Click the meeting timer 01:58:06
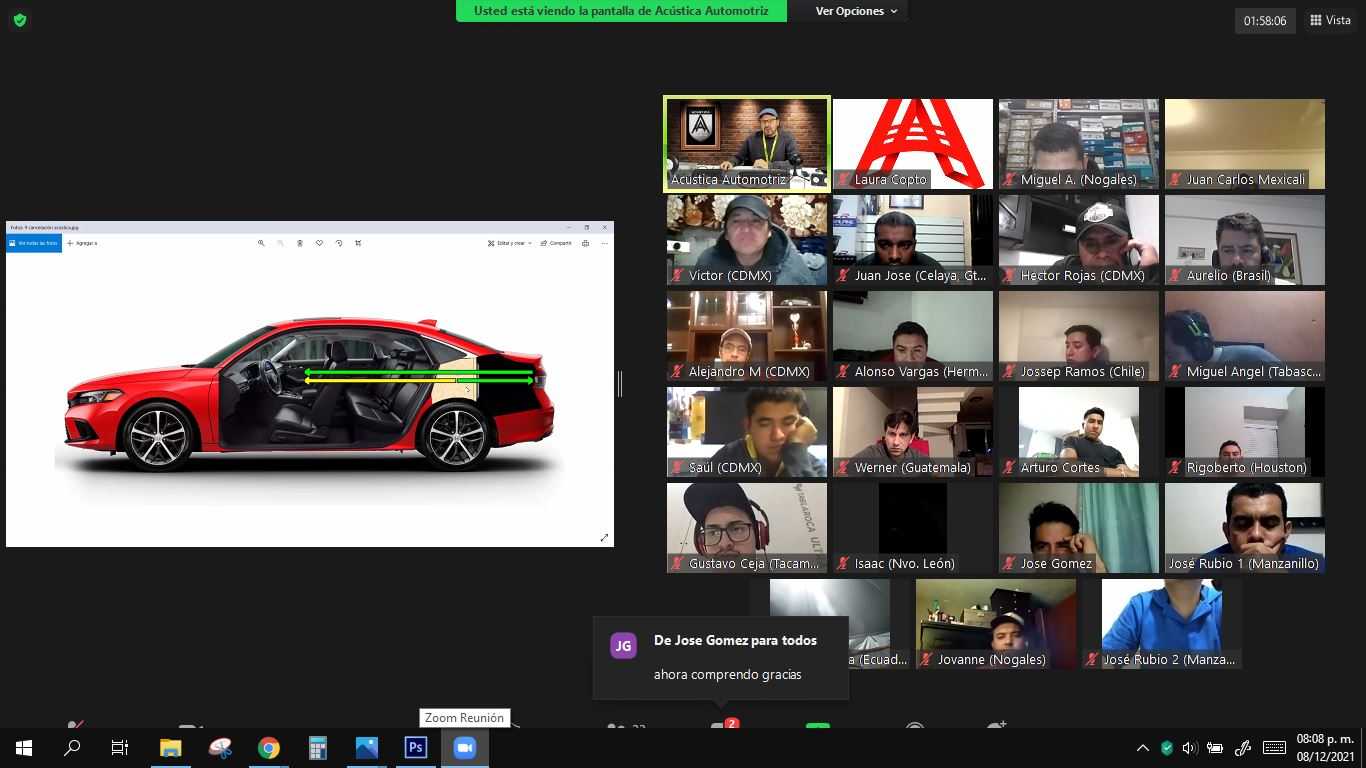1366x768 pixels. click(1265, 20)
